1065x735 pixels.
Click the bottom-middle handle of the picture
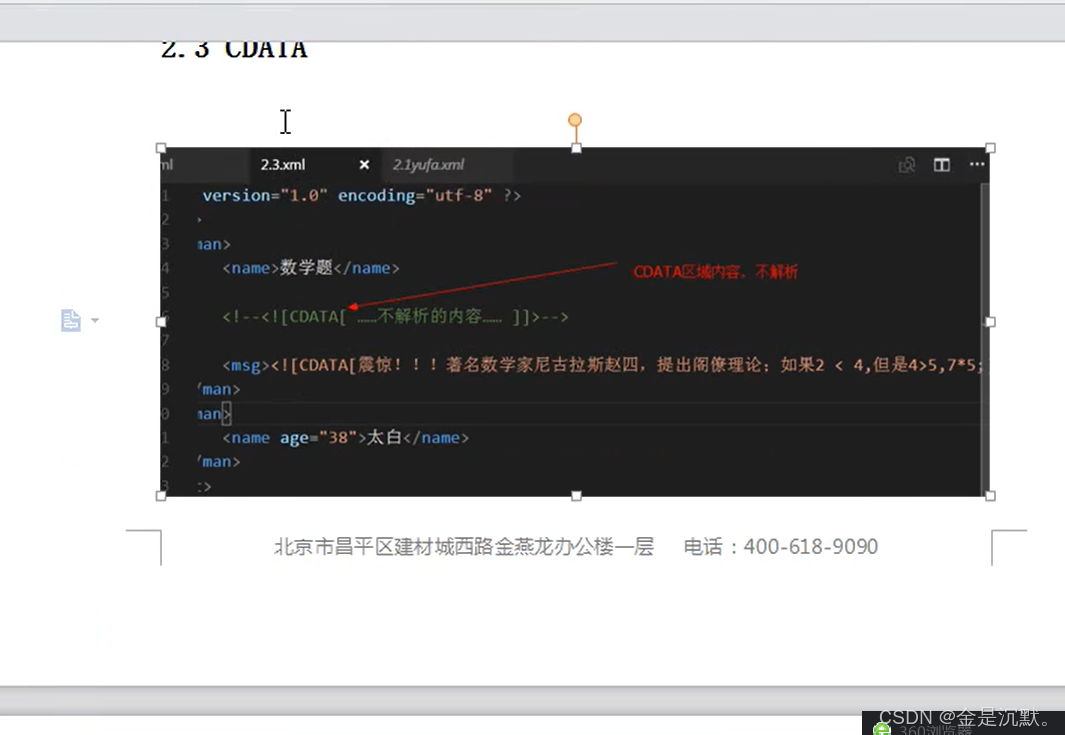click(576, 496)
